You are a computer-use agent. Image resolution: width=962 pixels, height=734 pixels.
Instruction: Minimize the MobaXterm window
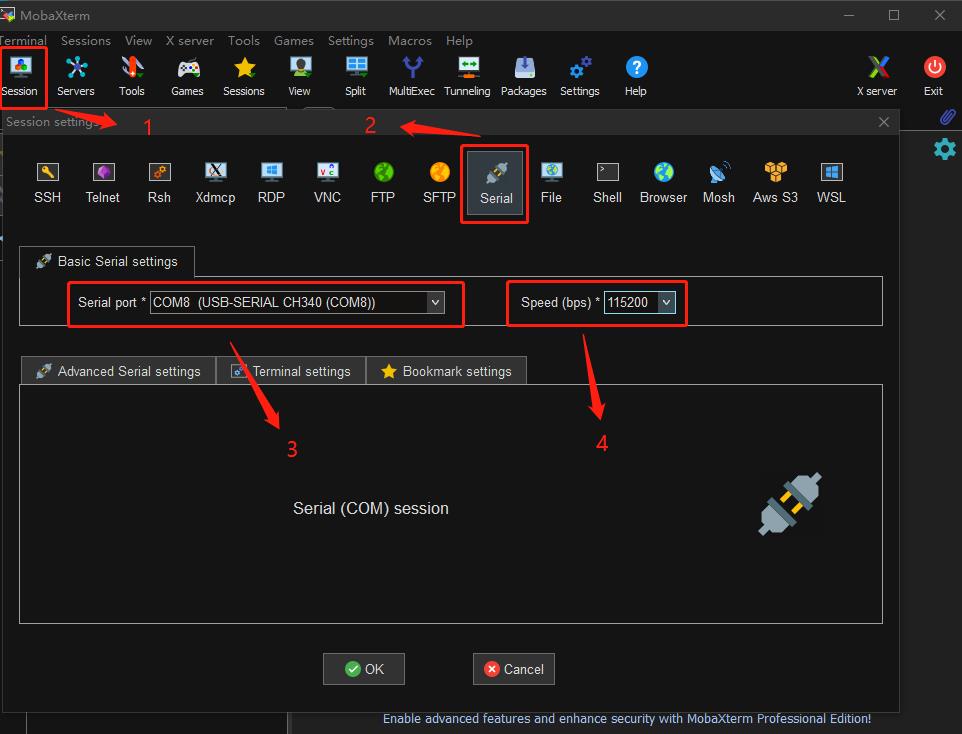point(849,15)
